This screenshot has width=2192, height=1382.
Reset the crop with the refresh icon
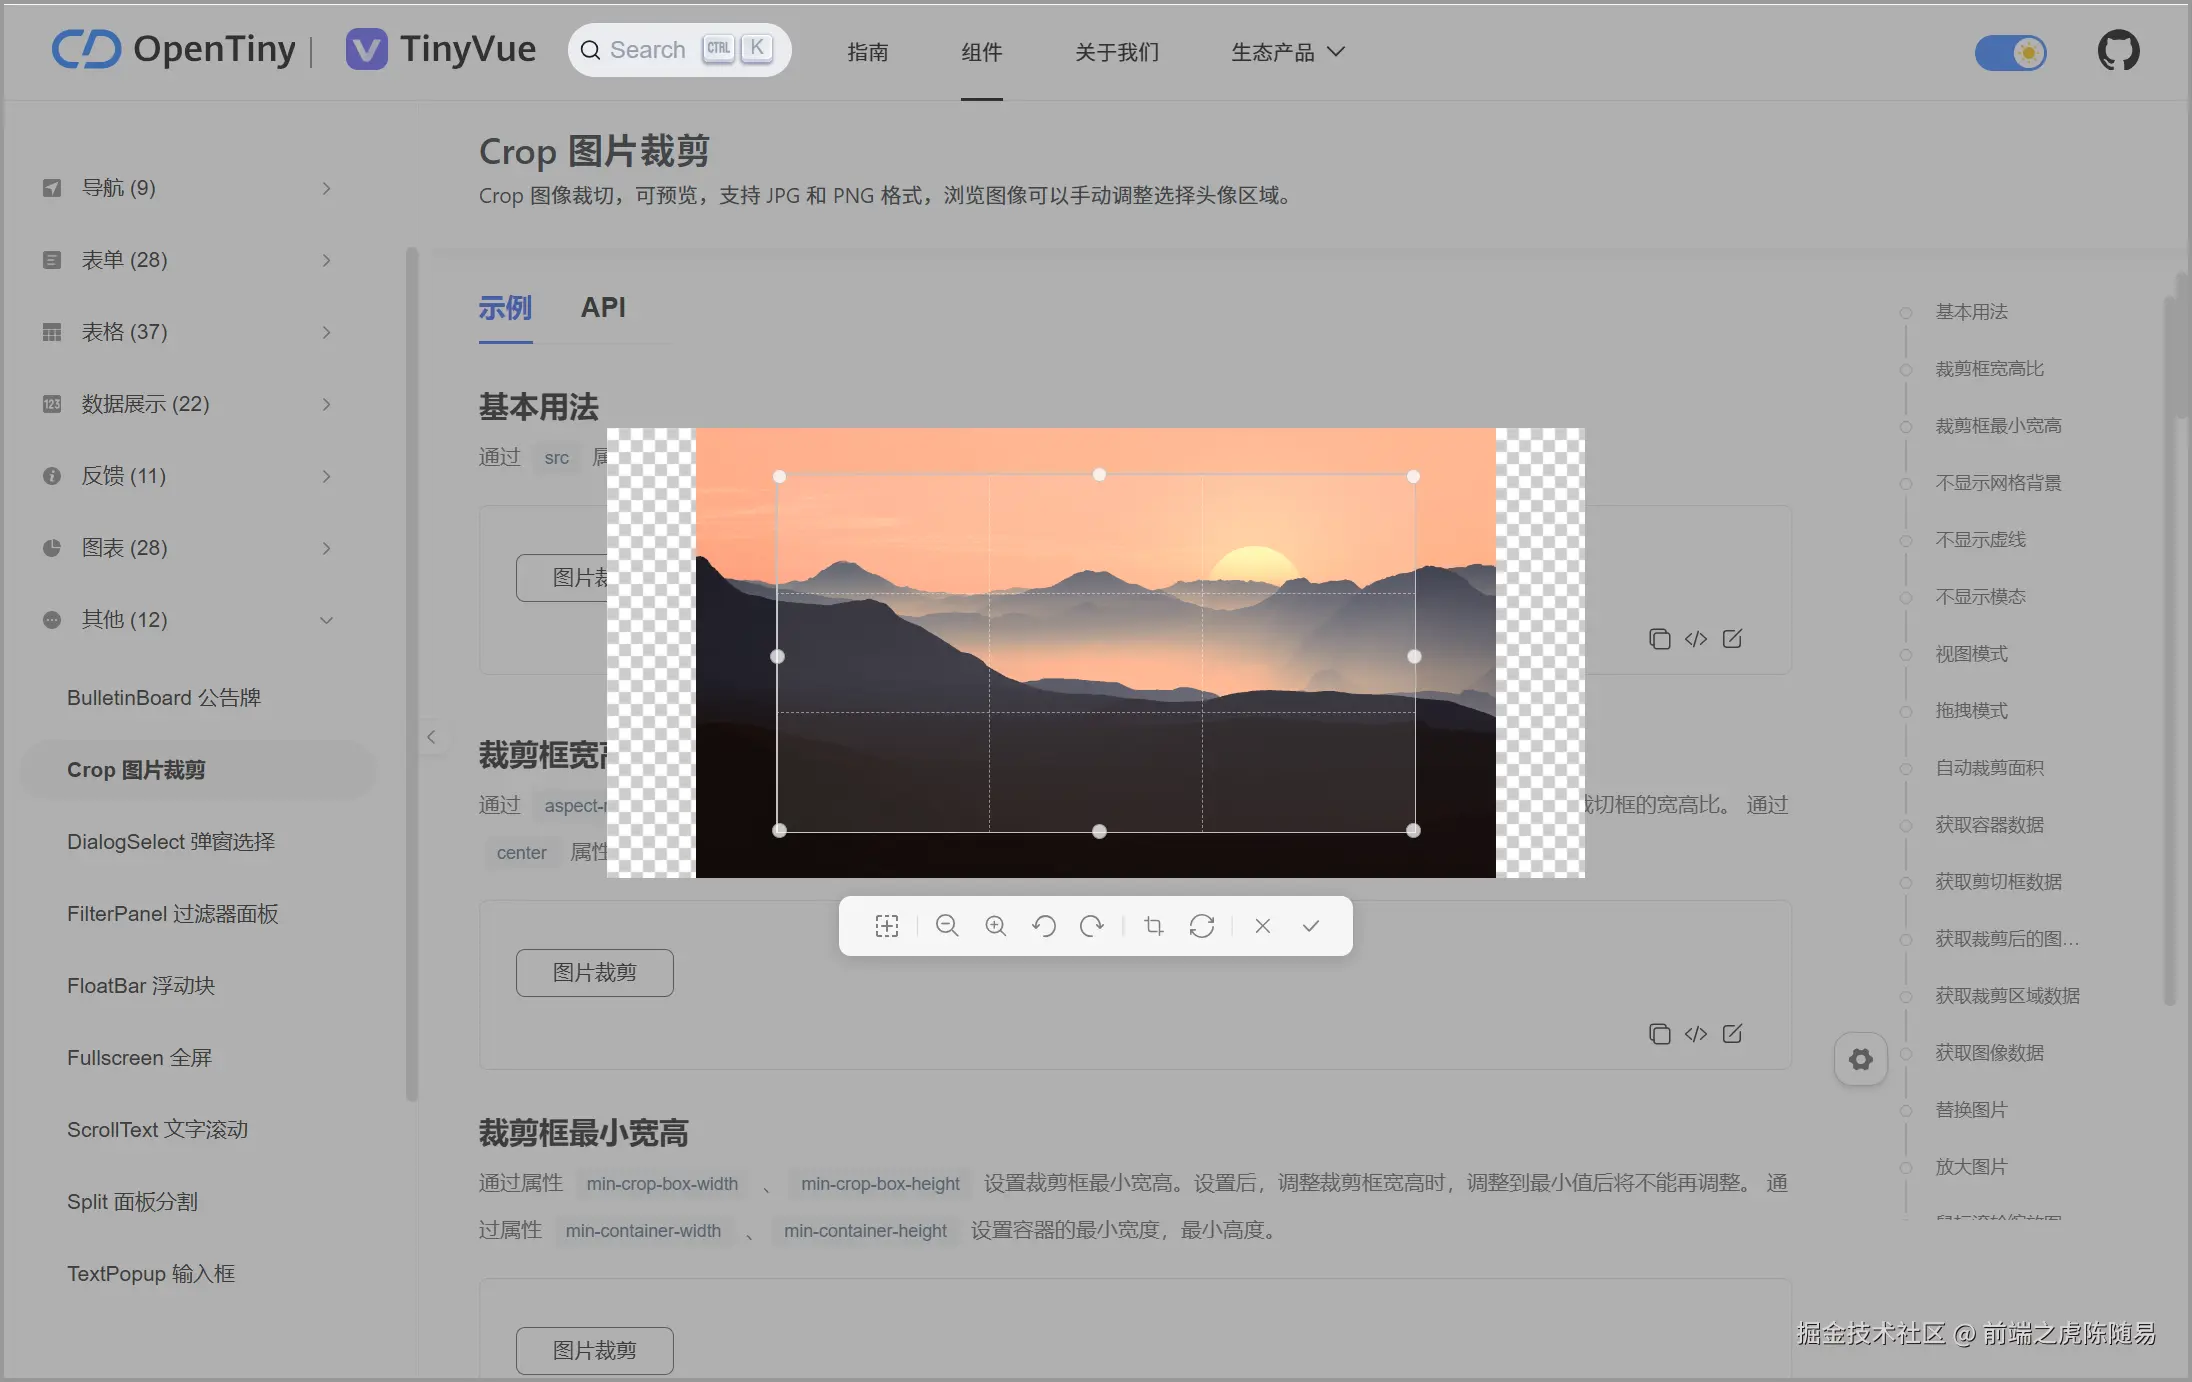click(x=1202, y=926)
